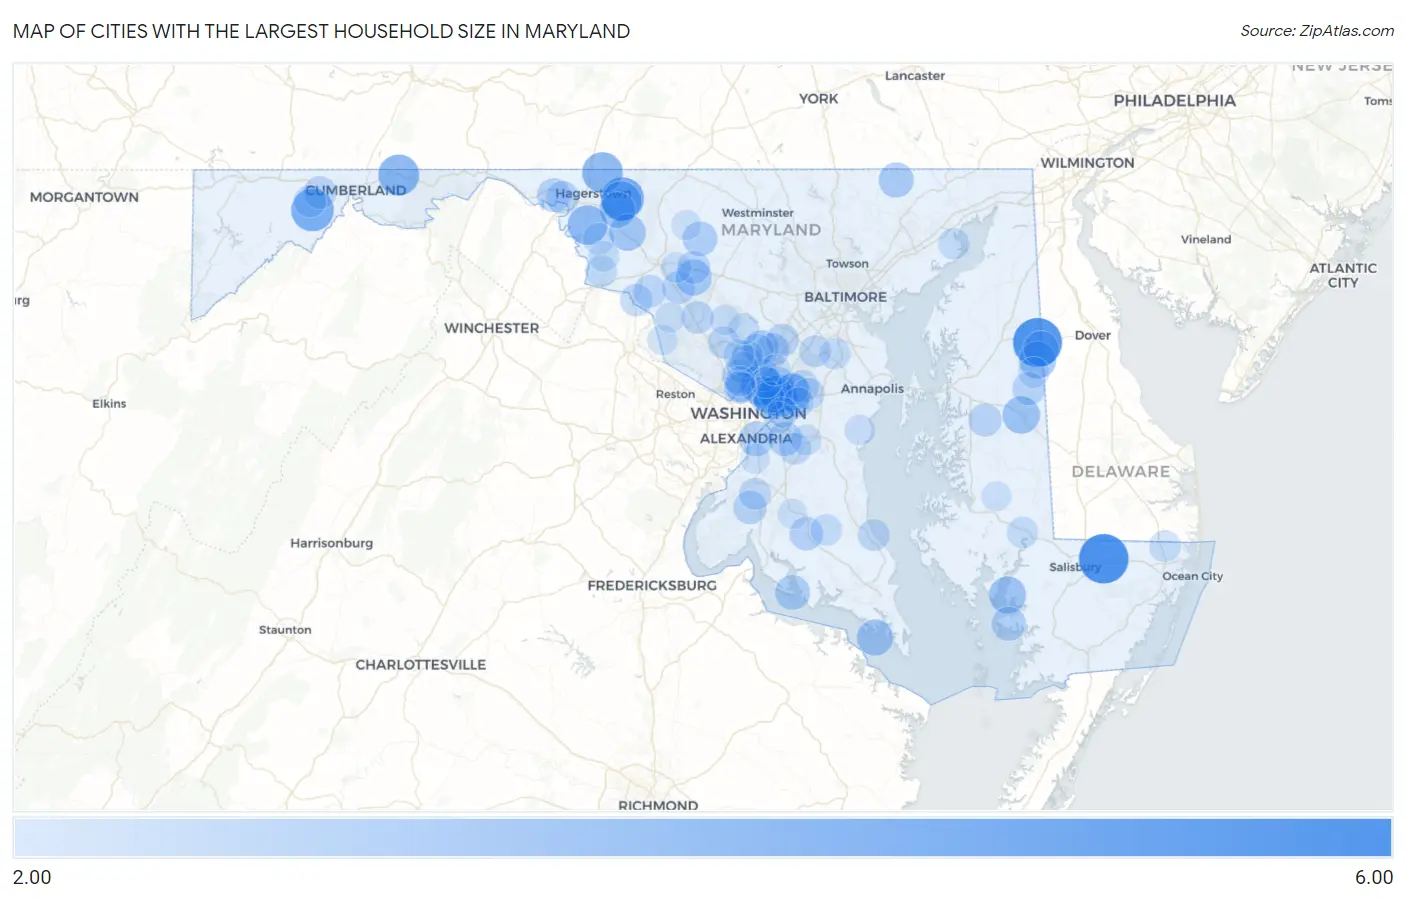The height and width of the screenshot is (899, 1406).
Task: Click the ALEXANDRIA city label
Action: pos(745,439)
